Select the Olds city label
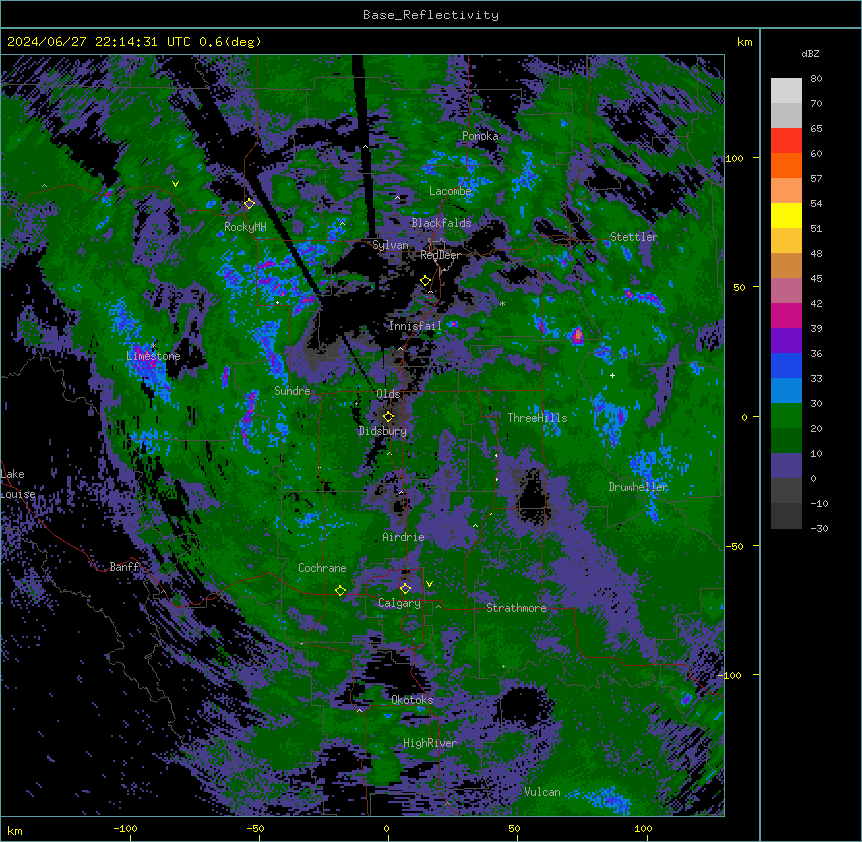This screenshot has height=842, width=862. click(x=388, y=394)
